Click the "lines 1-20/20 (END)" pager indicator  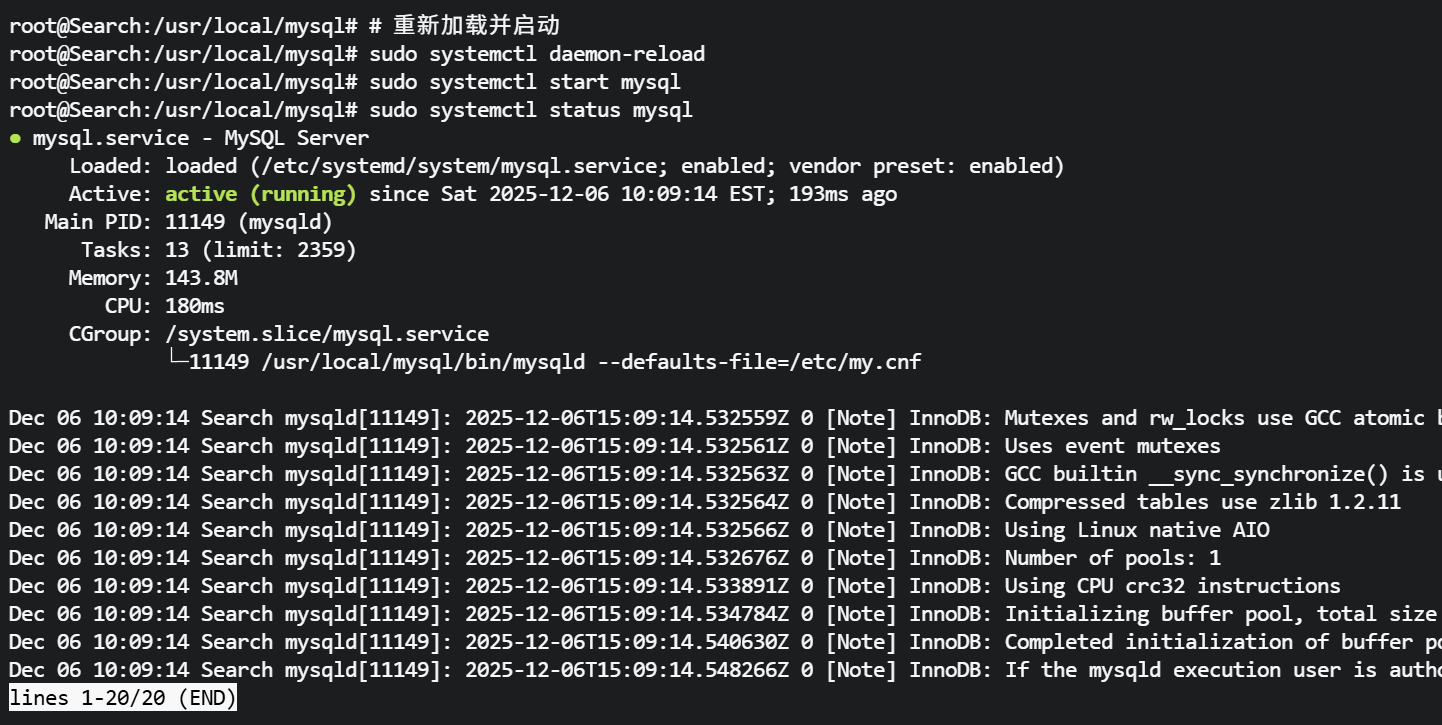(x=123, y=698)
